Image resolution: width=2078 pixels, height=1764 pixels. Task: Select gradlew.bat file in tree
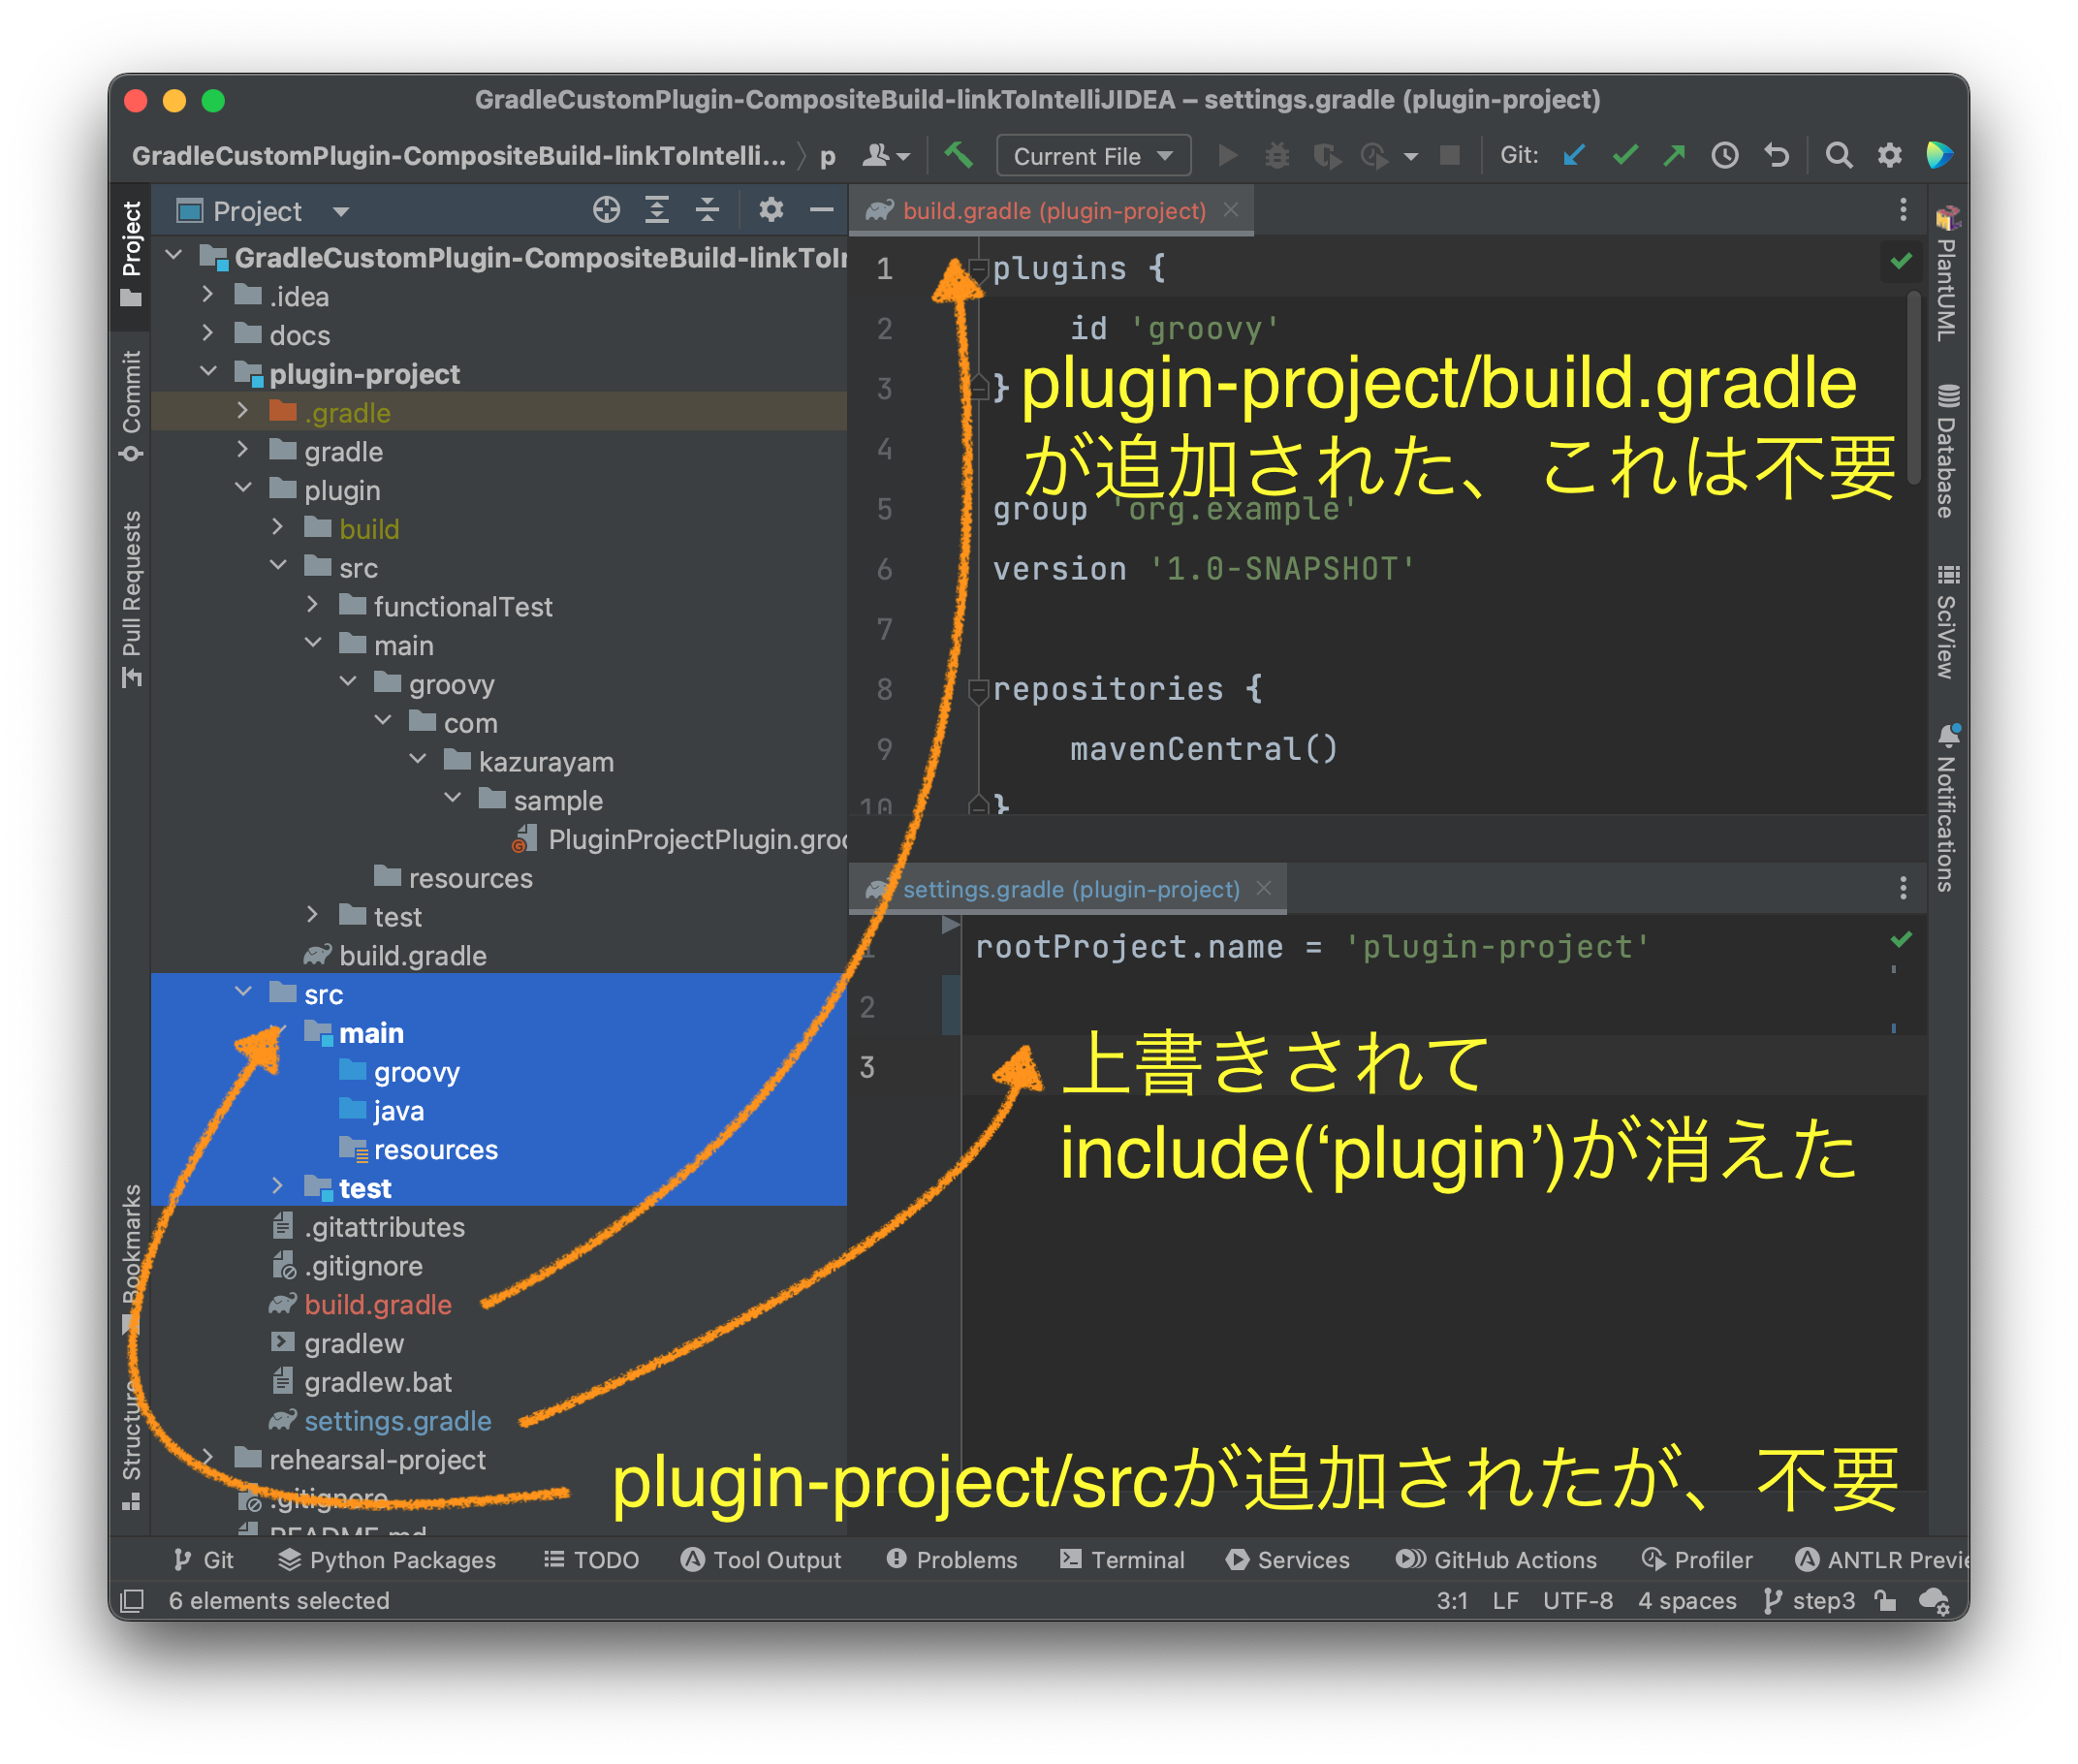(362, 1382)
